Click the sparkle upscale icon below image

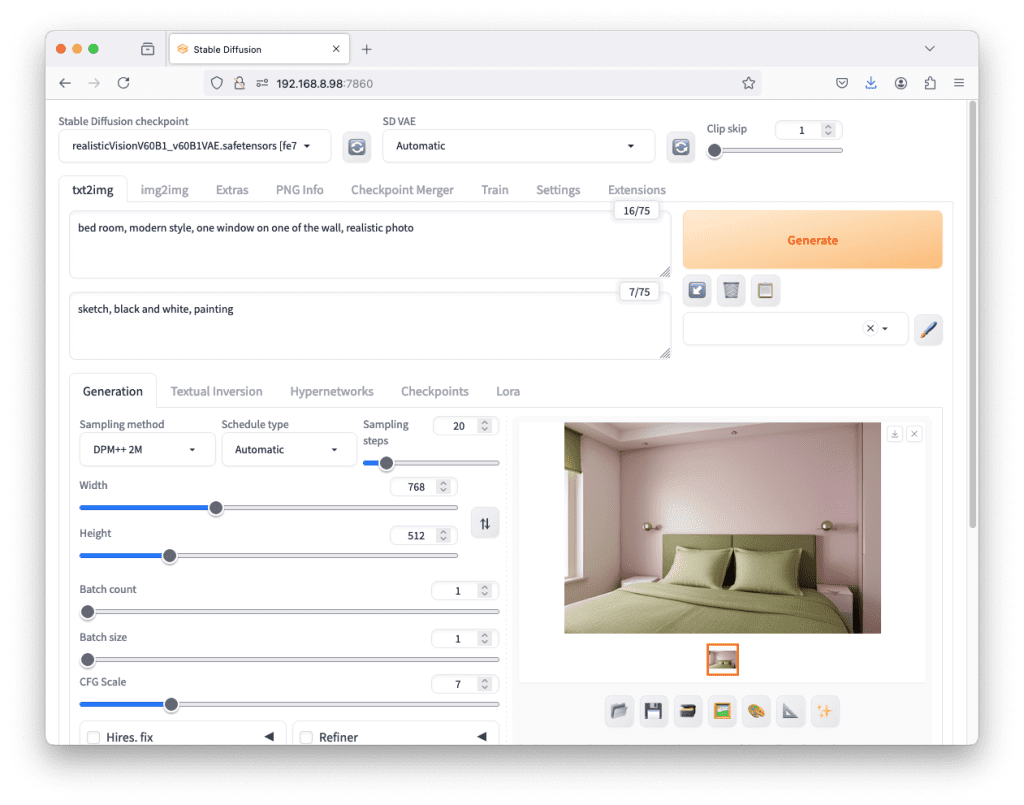(x=824, y=711)
